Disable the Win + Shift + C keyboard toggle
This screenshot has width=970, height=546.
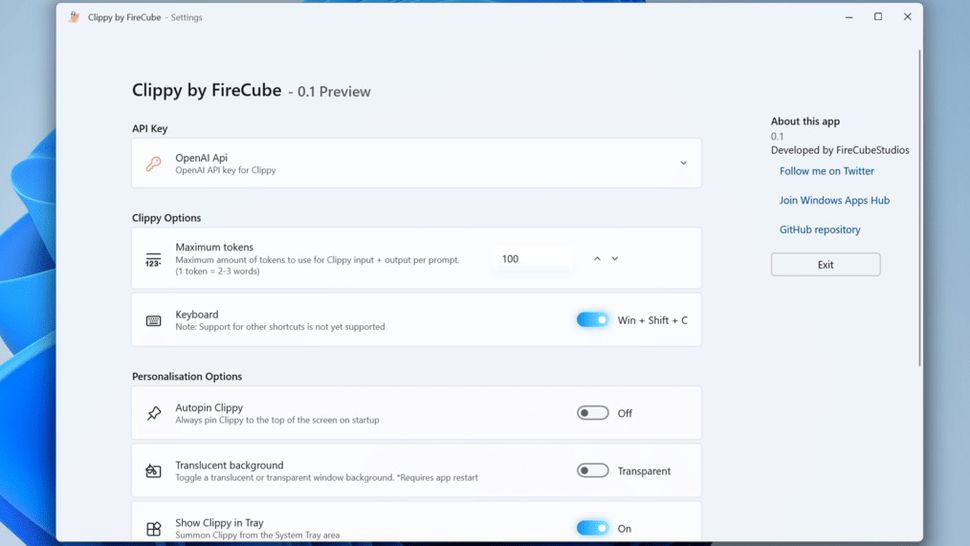[592, 320]
